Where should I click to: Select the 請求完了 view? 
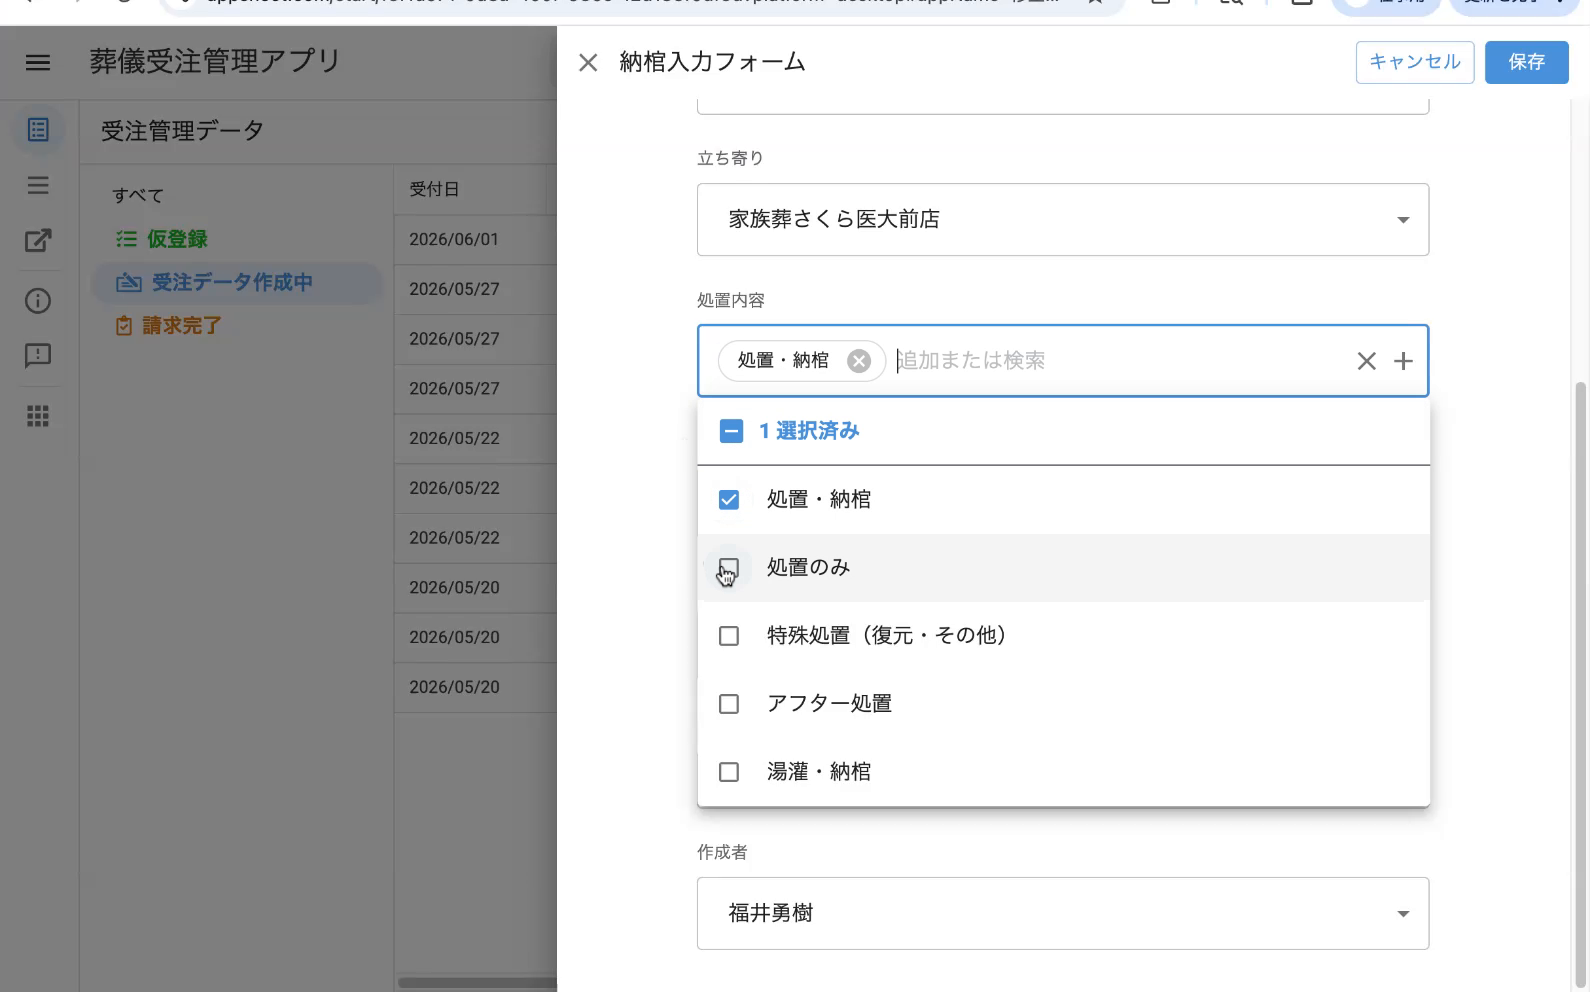coord(236,326)
